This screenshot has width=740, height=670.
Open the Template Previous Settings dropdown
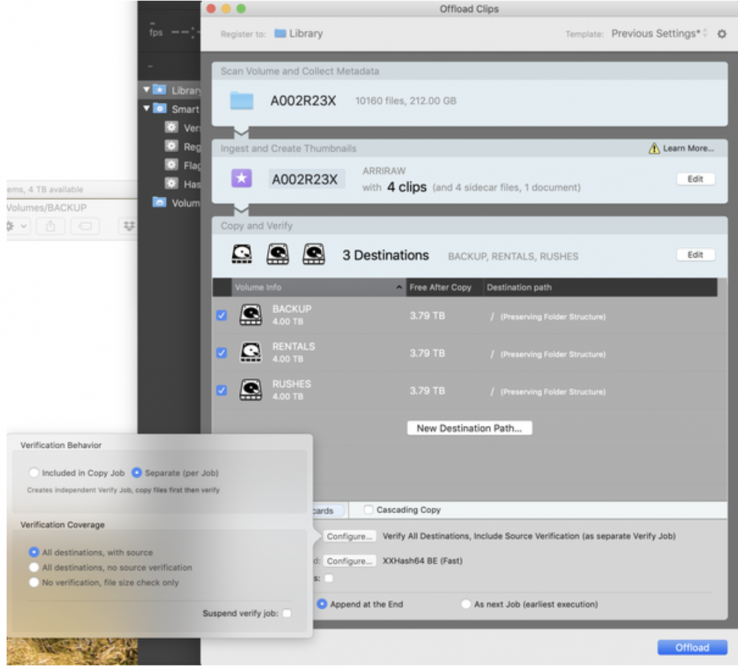tap(659, 34)
